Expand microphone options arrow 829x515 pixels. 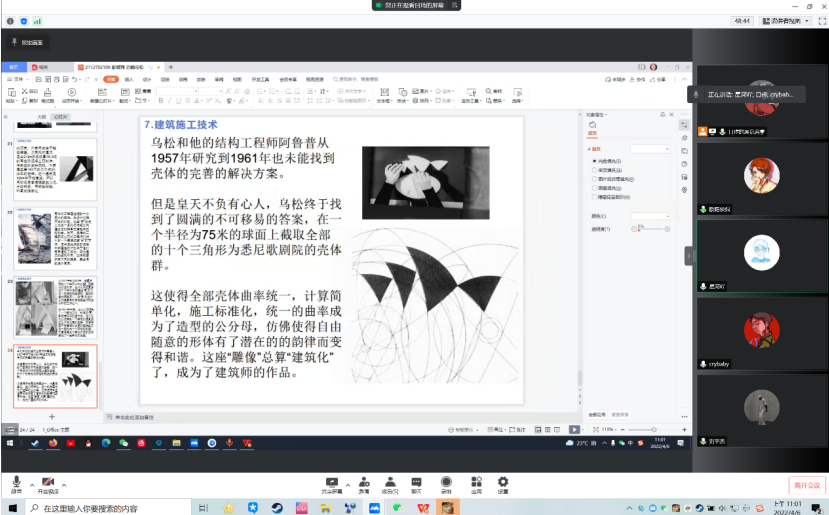pos(32,484)
